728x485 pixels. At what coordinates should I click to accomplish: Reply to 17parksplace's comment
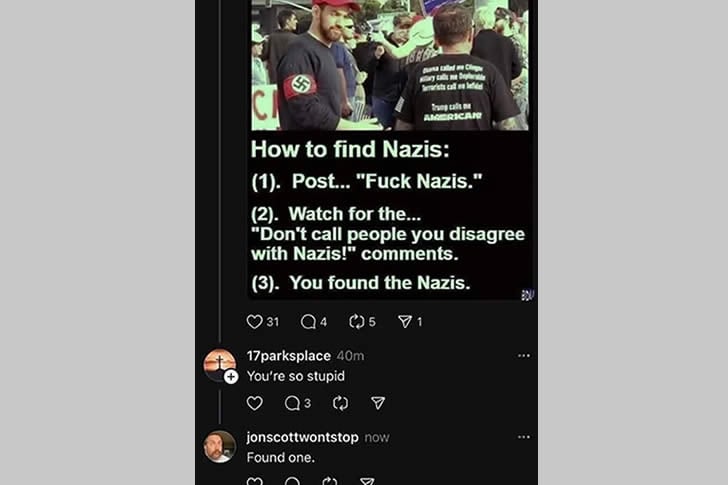292,403
